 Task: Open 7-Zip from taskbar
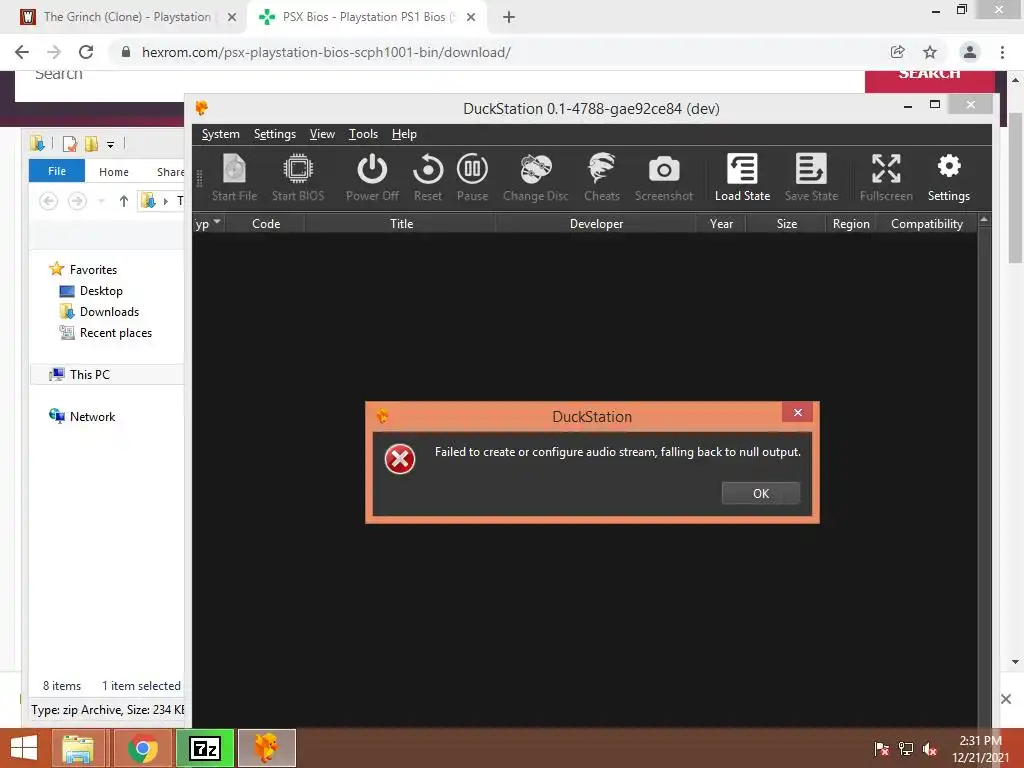click(x=205, y=748)
